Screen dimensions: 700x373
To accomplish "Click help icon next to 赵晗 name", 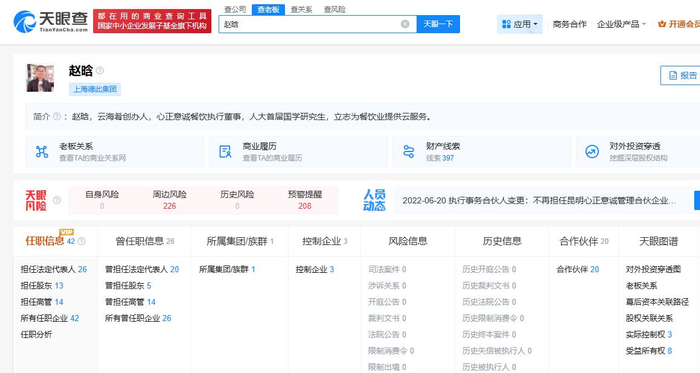I will (x=100, y=70).
